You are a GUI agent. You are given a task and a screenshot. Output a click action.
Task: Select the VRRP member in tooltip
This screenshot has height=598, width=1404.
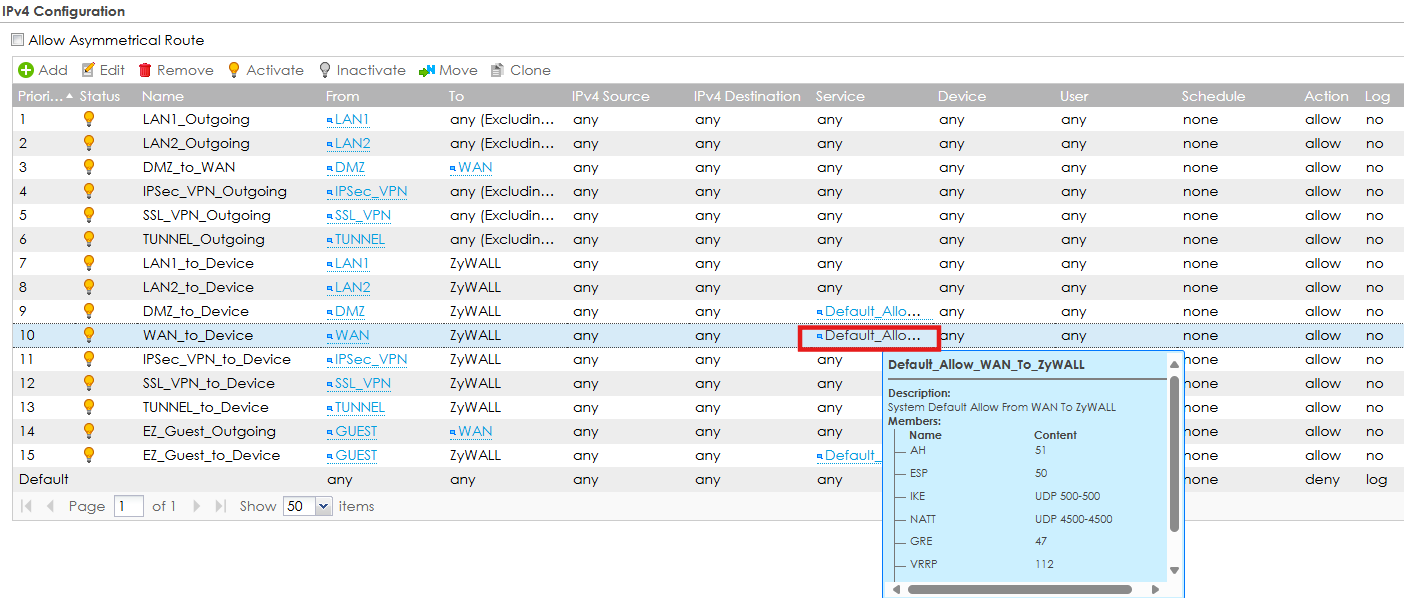point(925,564)
